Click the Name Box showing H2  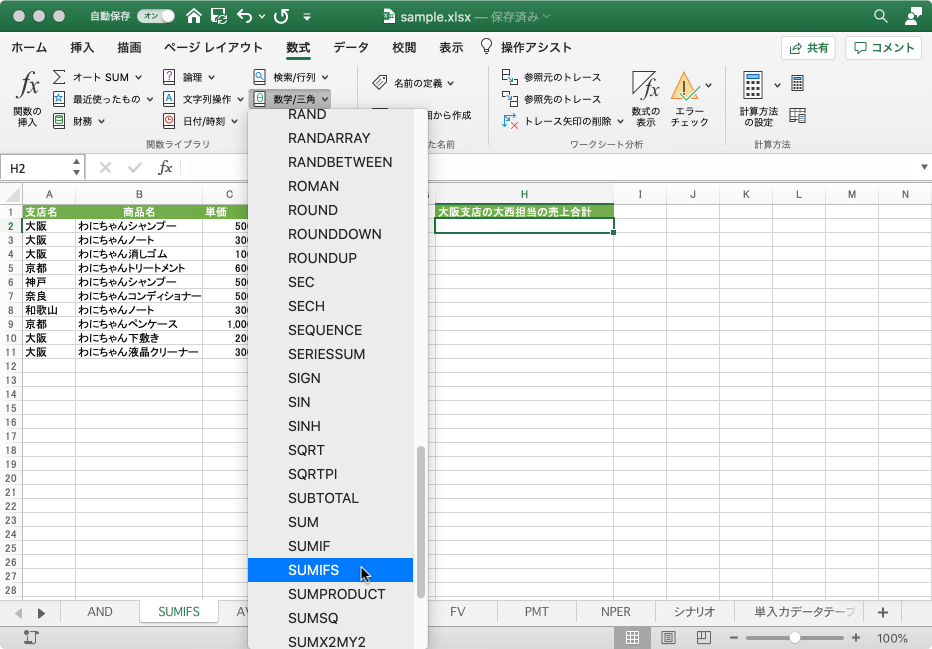point(42,168)
